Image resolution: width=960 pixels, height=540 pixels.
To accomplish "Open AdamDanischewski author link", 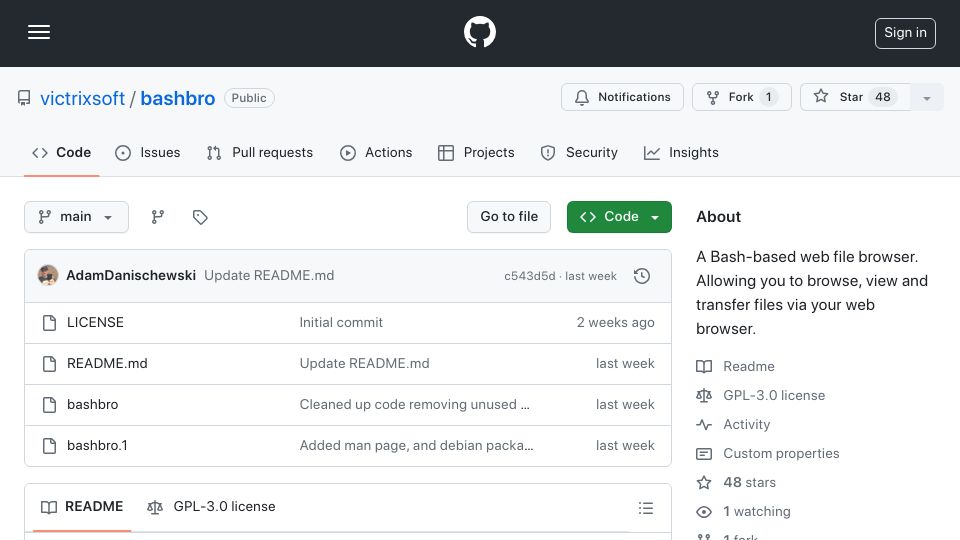I will 131,276.
